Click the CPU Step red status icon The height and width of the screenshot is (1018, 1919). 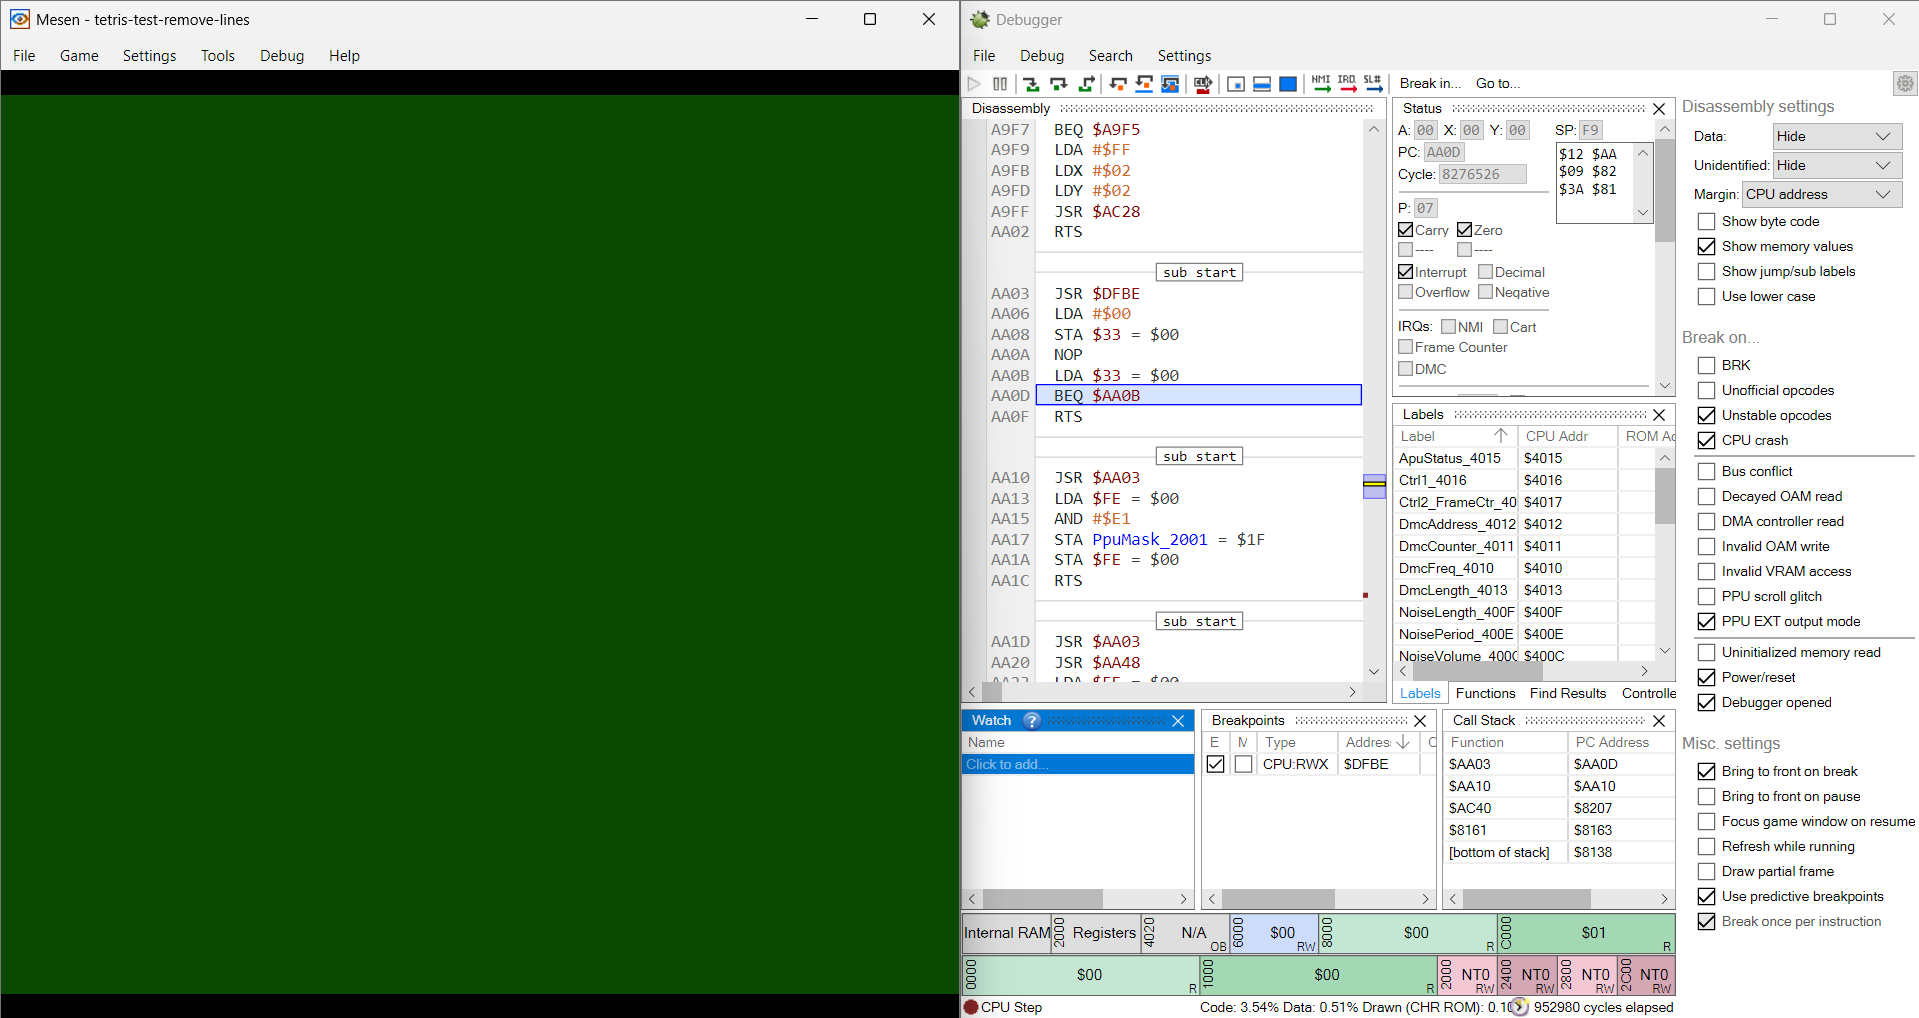pos(971,1007)
